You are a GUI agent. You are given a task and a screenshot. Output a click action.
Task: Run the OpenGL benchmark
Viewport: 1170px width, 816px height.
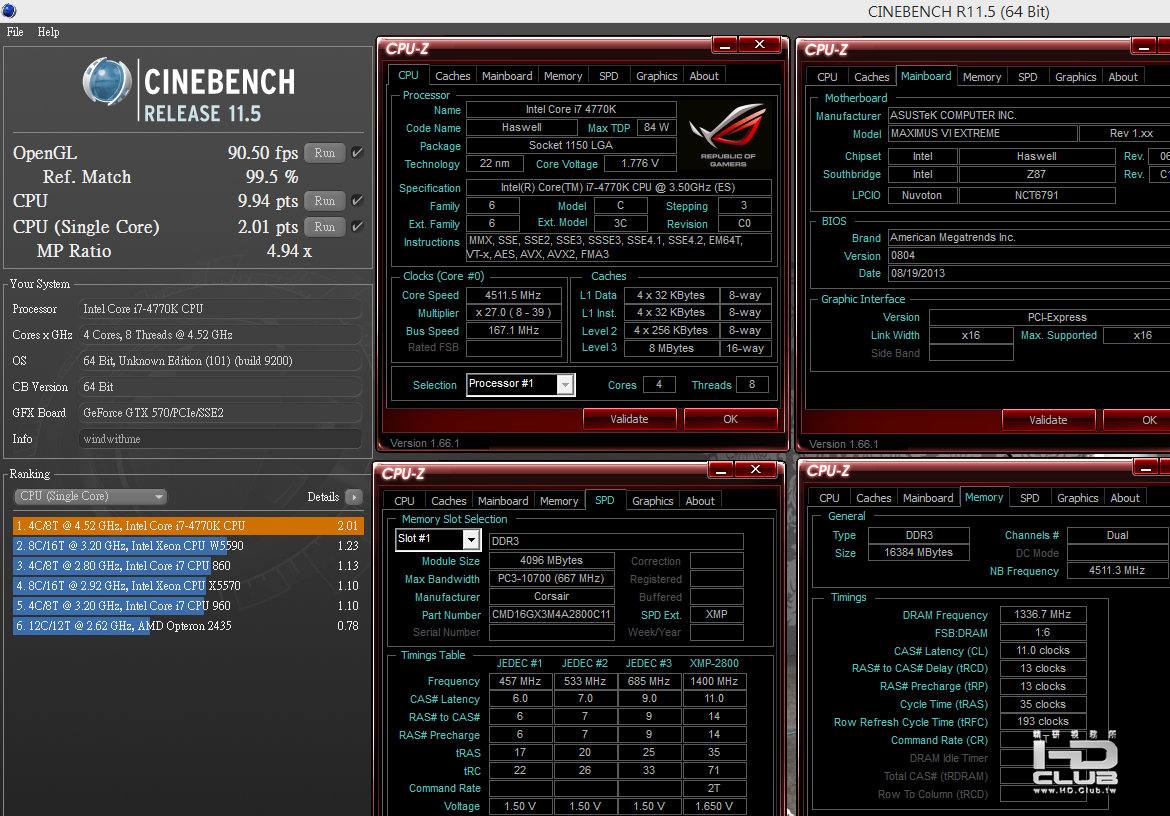[x=325, y=153]
